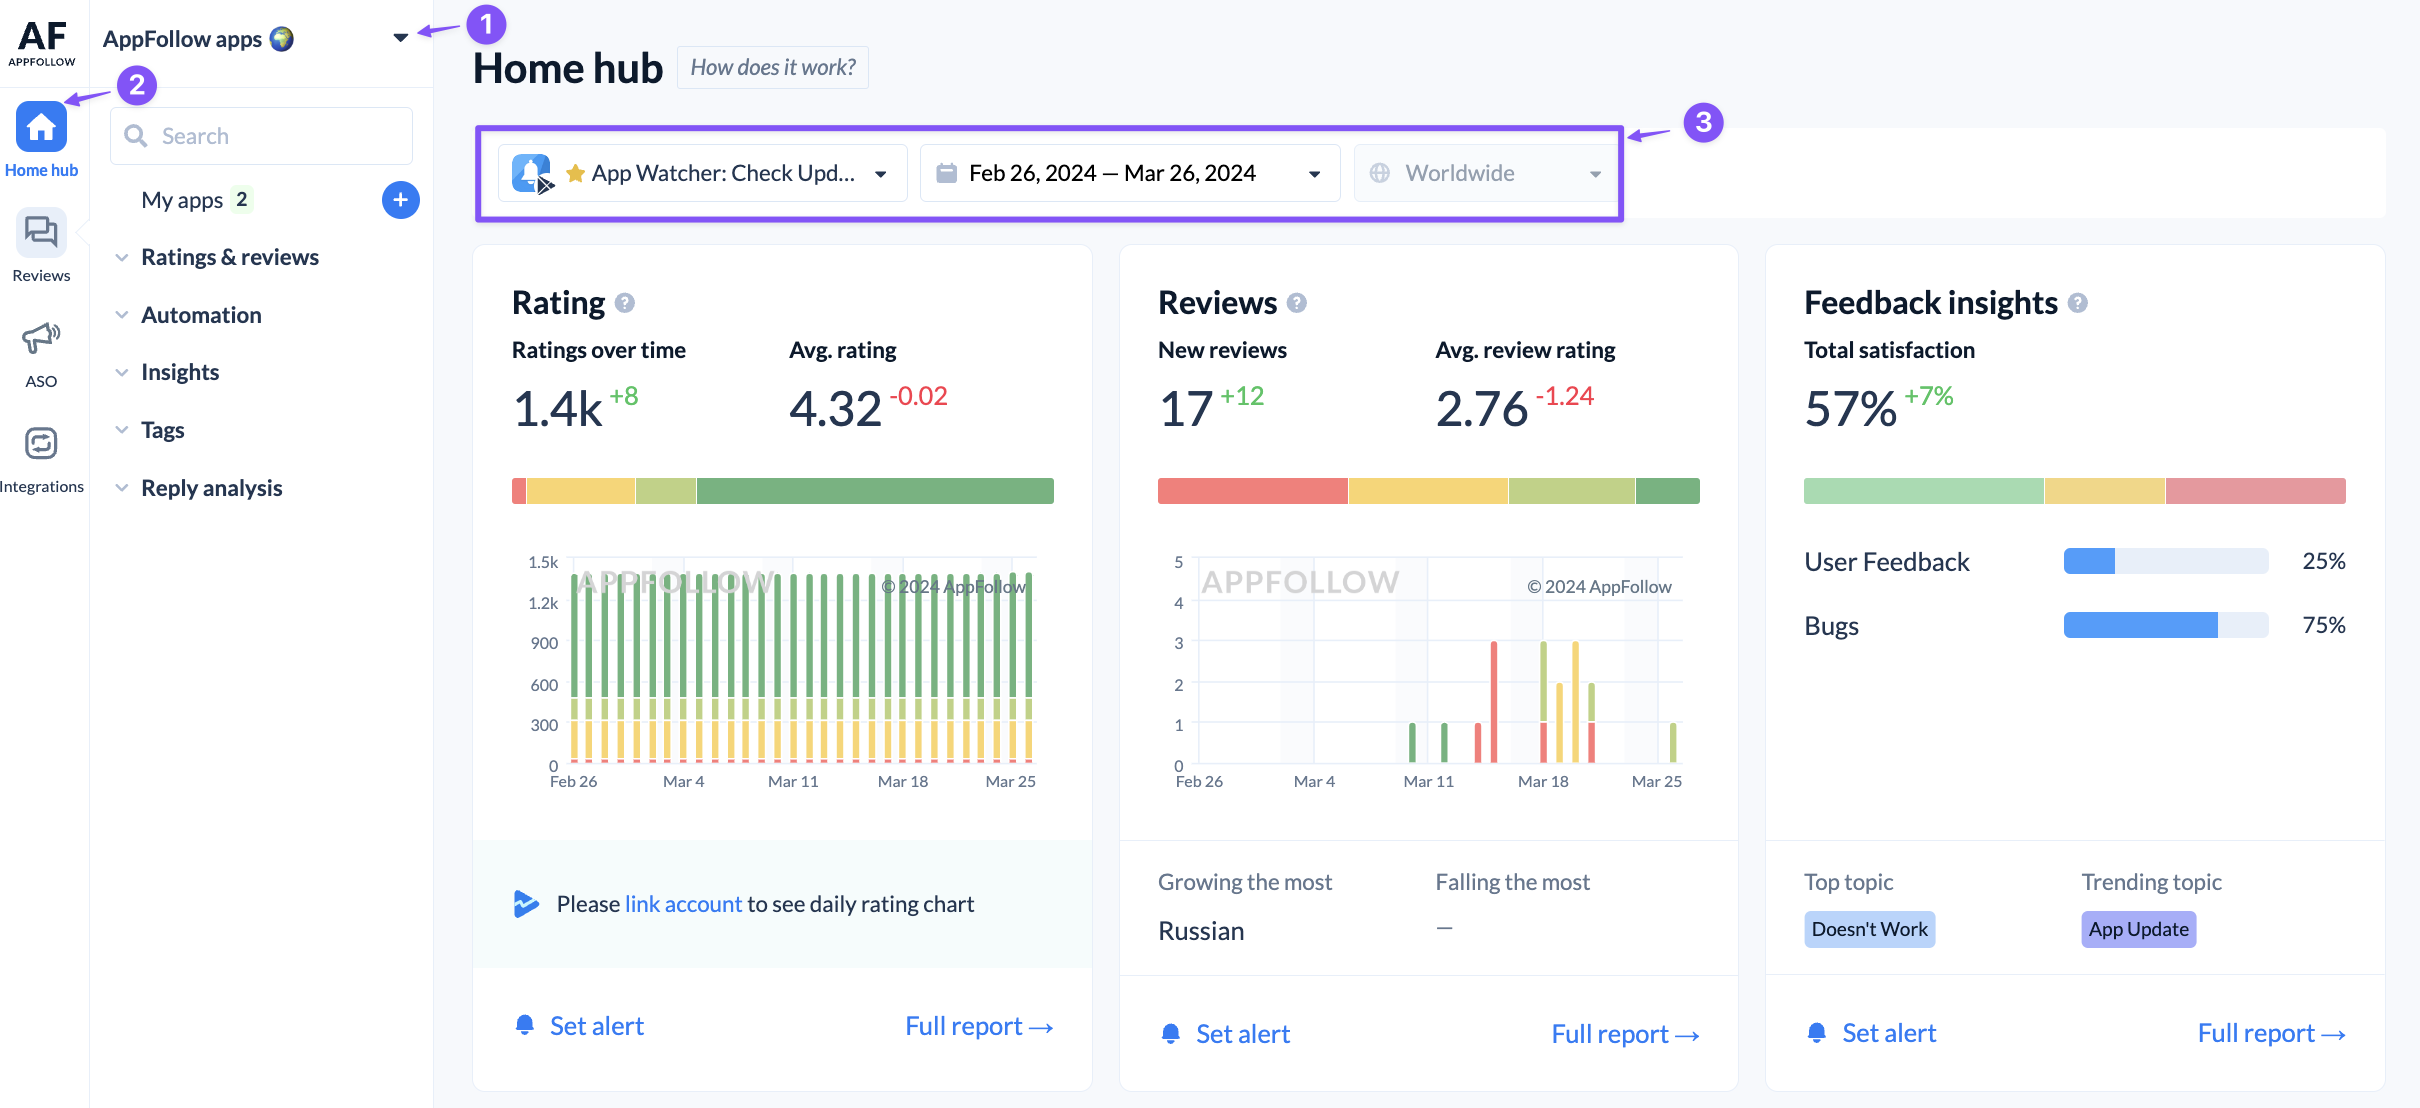2420x1108 pixels.
Task: Click the Reviews help question icon
Action: pyautogui.click(x=1297, y=303)
